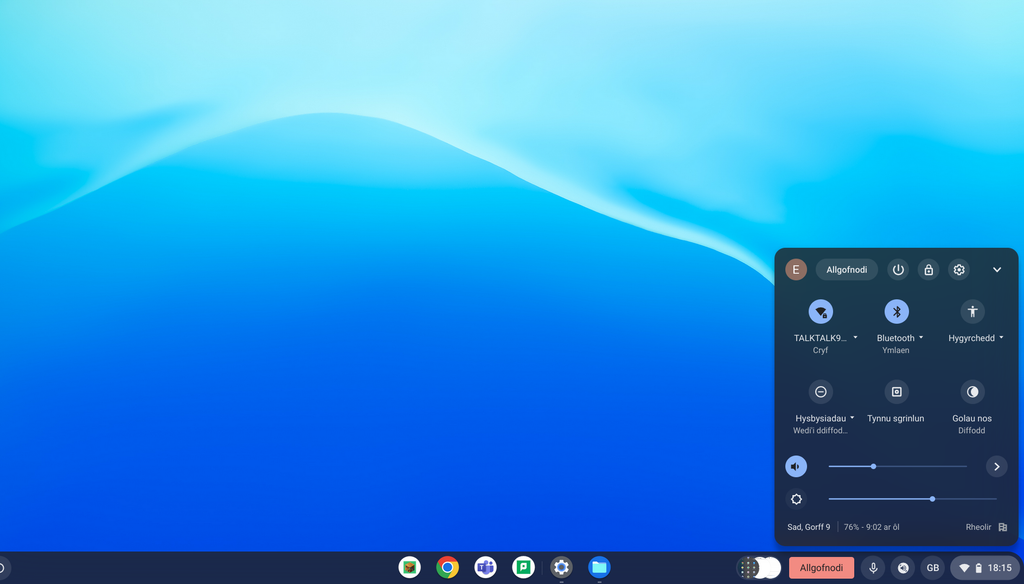1024x584 pixels.
Task: Open the green P app on the shelf
Action: [523, 567]
